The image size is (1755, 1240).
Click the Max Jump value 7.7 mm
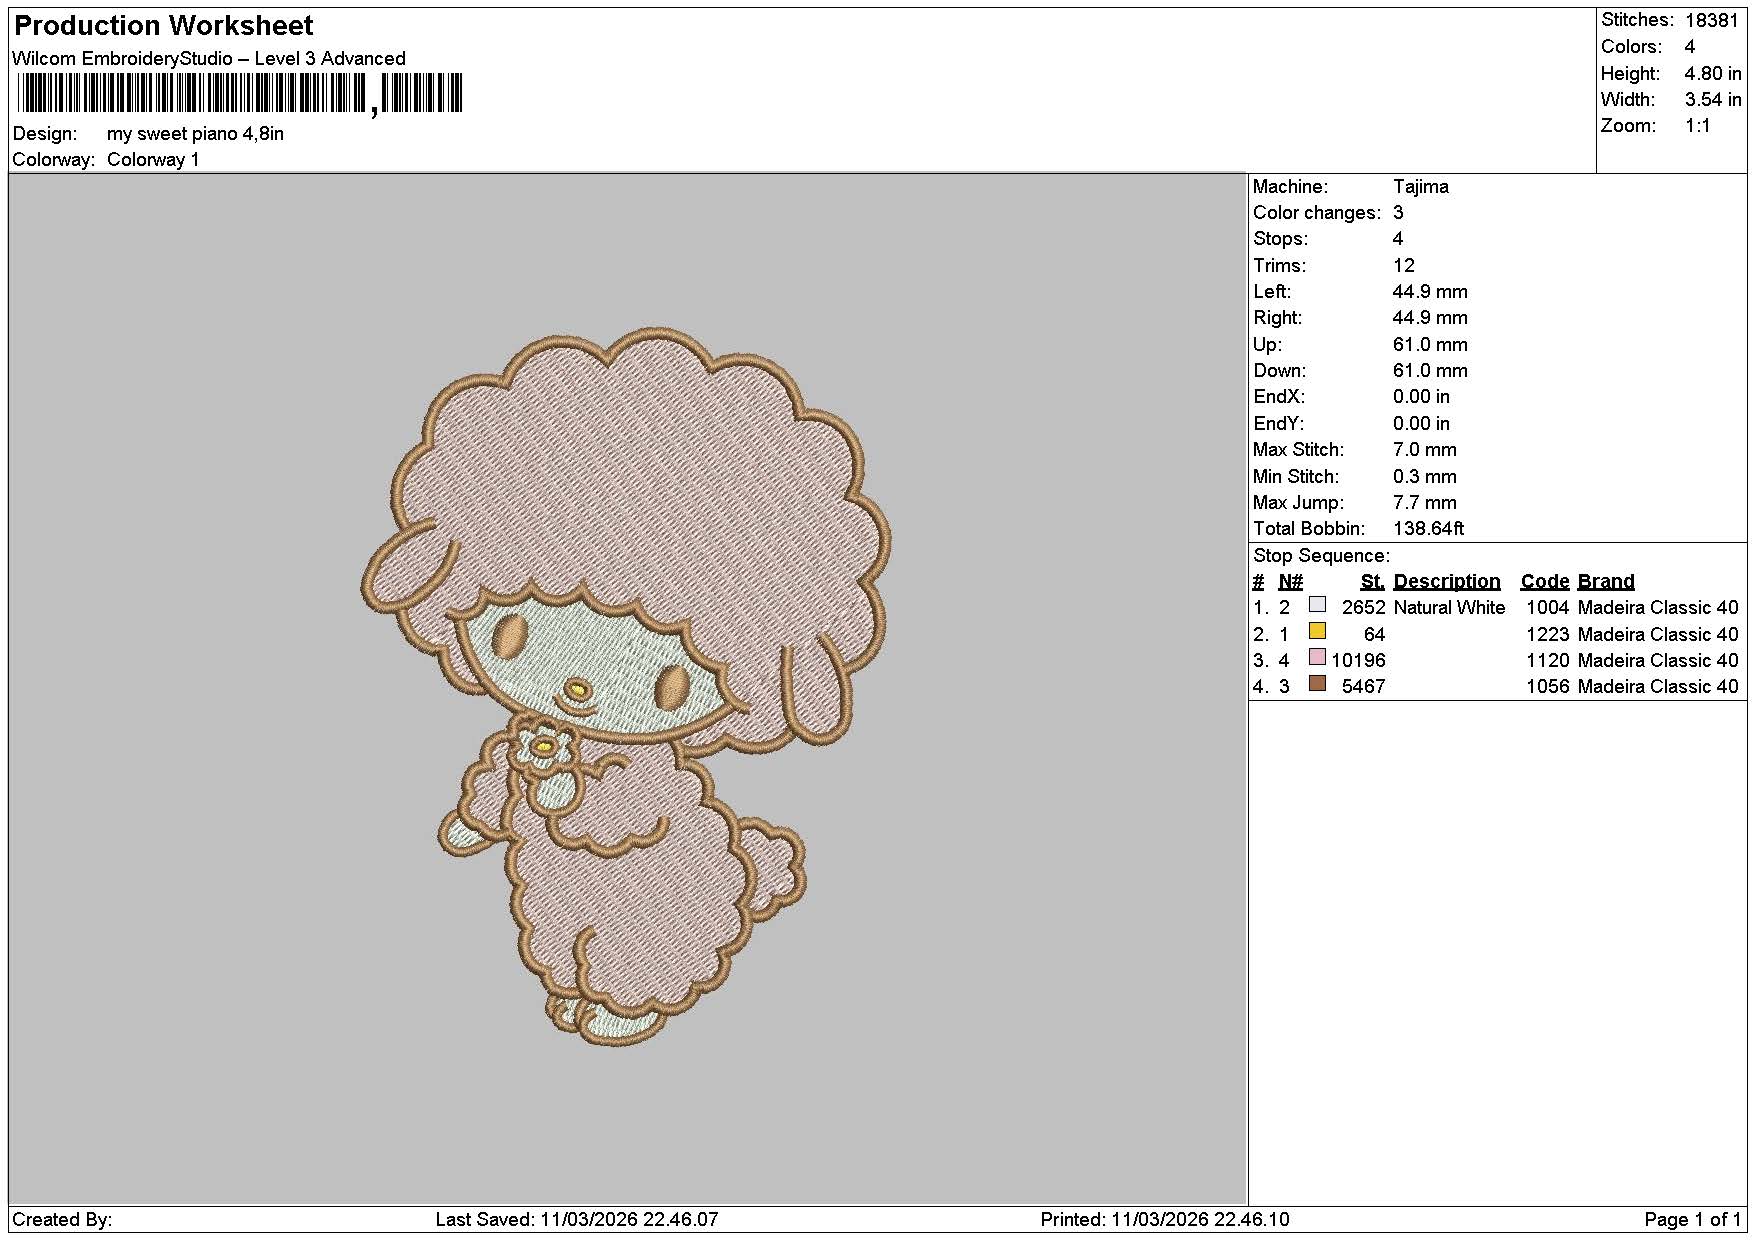coord(1424,503)
